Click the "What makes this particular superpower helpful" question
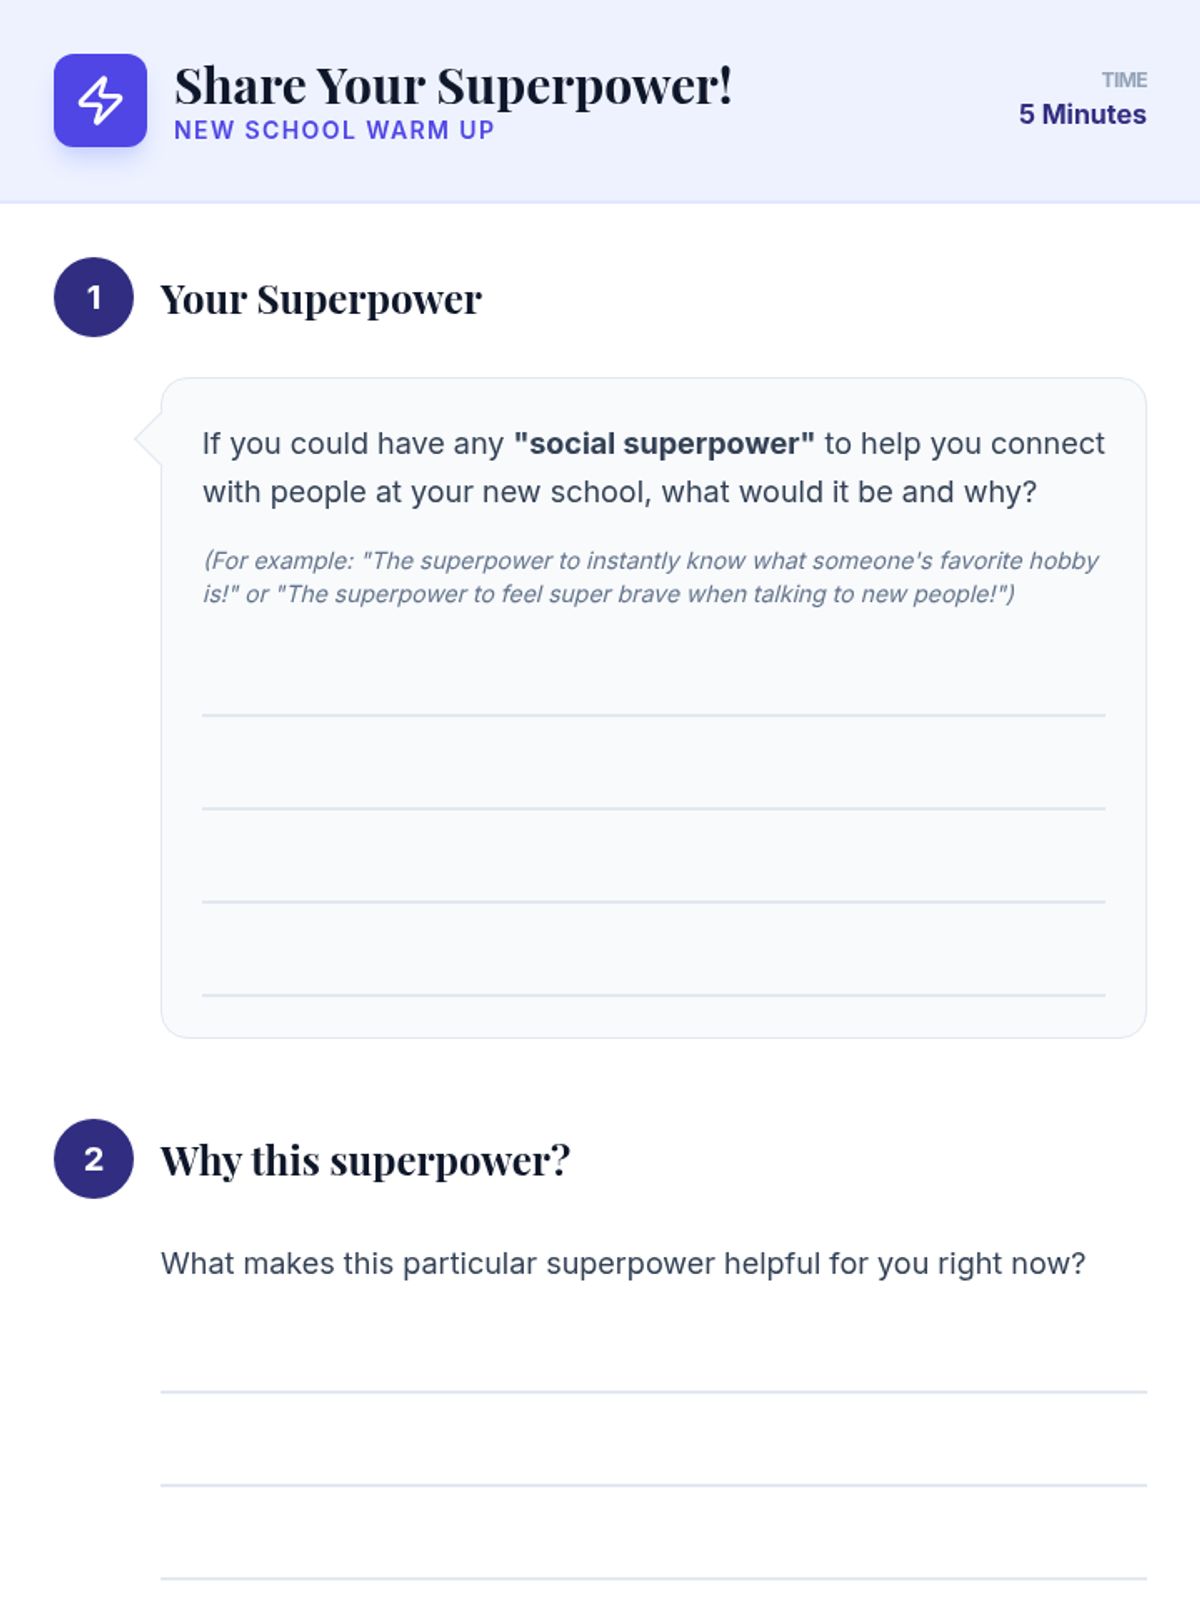1200x1600 pixels. coord(623,1264)
